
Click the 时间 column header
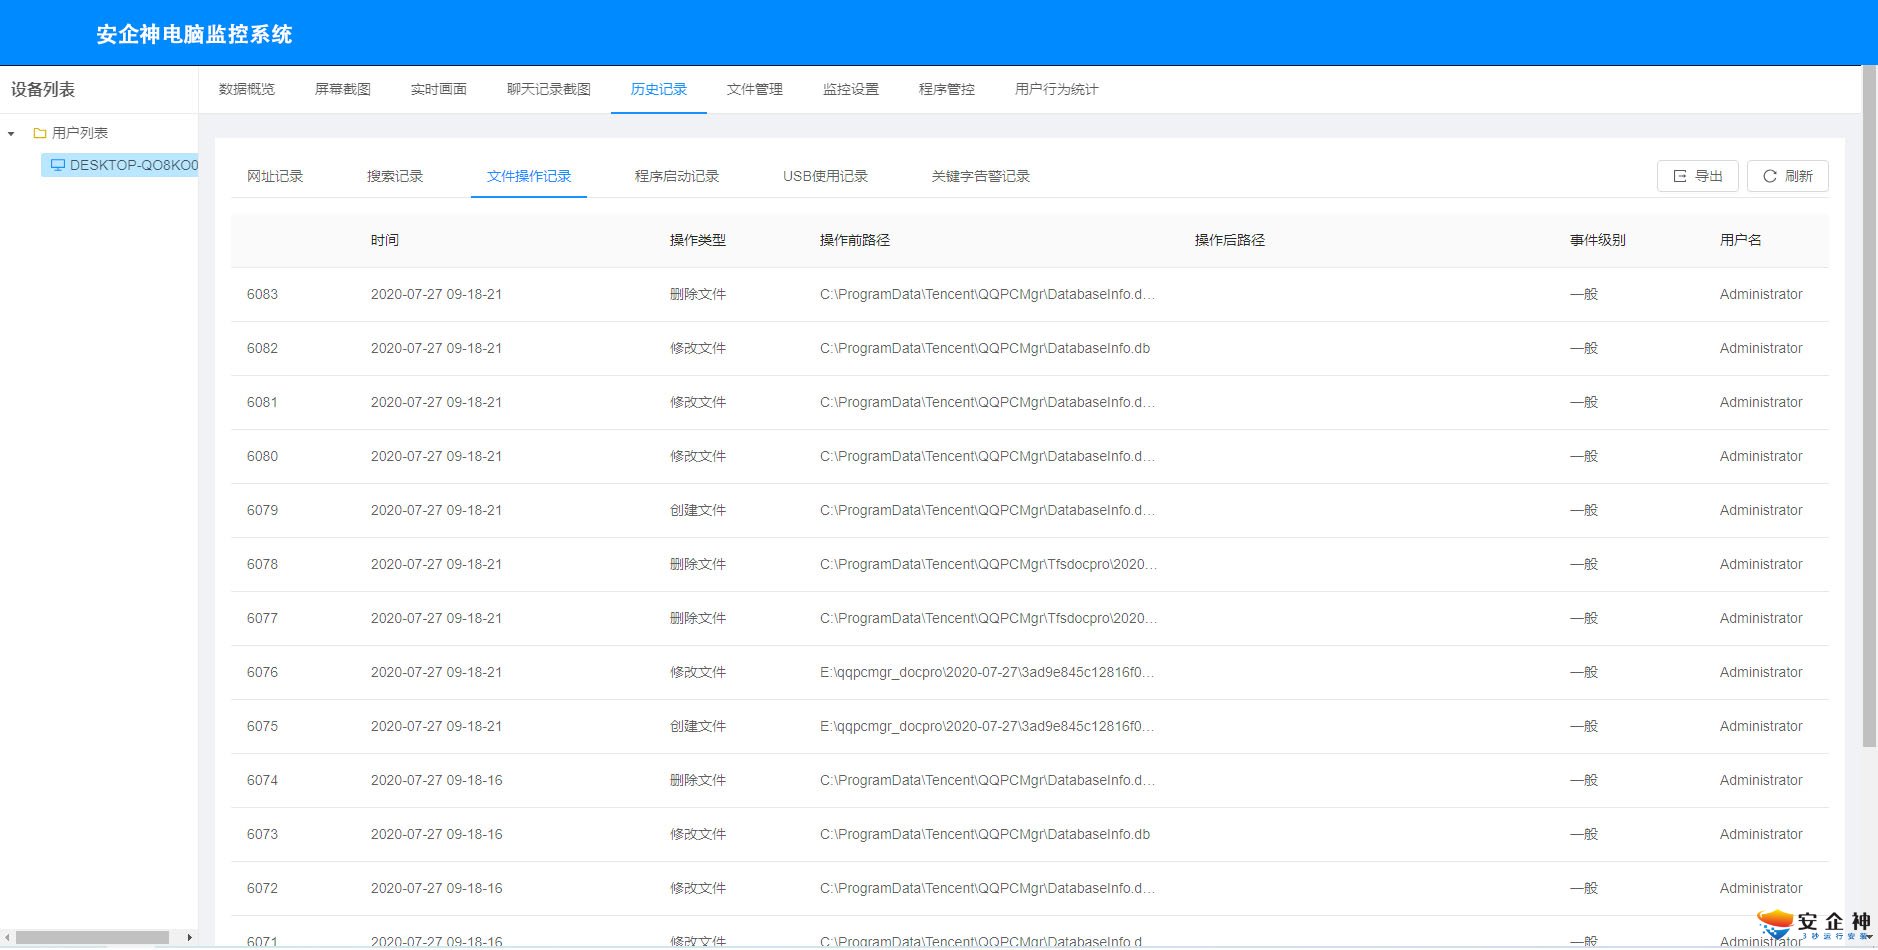(385, 240)
